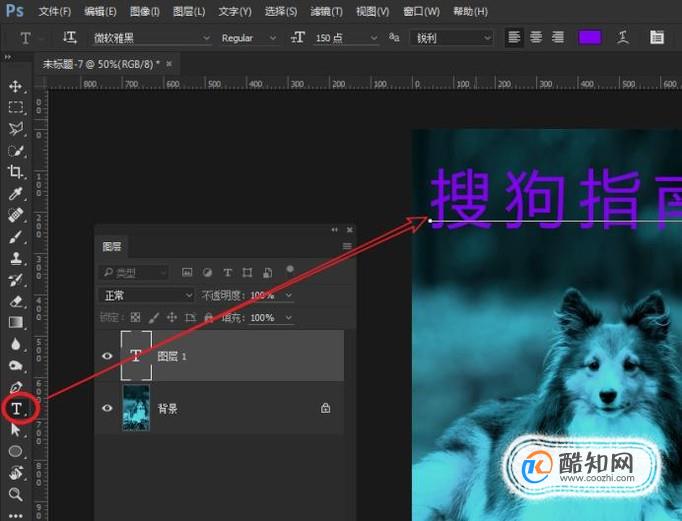Select the Clone Stamp tool
The height and width of the screenshot is (521, 682).
(16, 258)
